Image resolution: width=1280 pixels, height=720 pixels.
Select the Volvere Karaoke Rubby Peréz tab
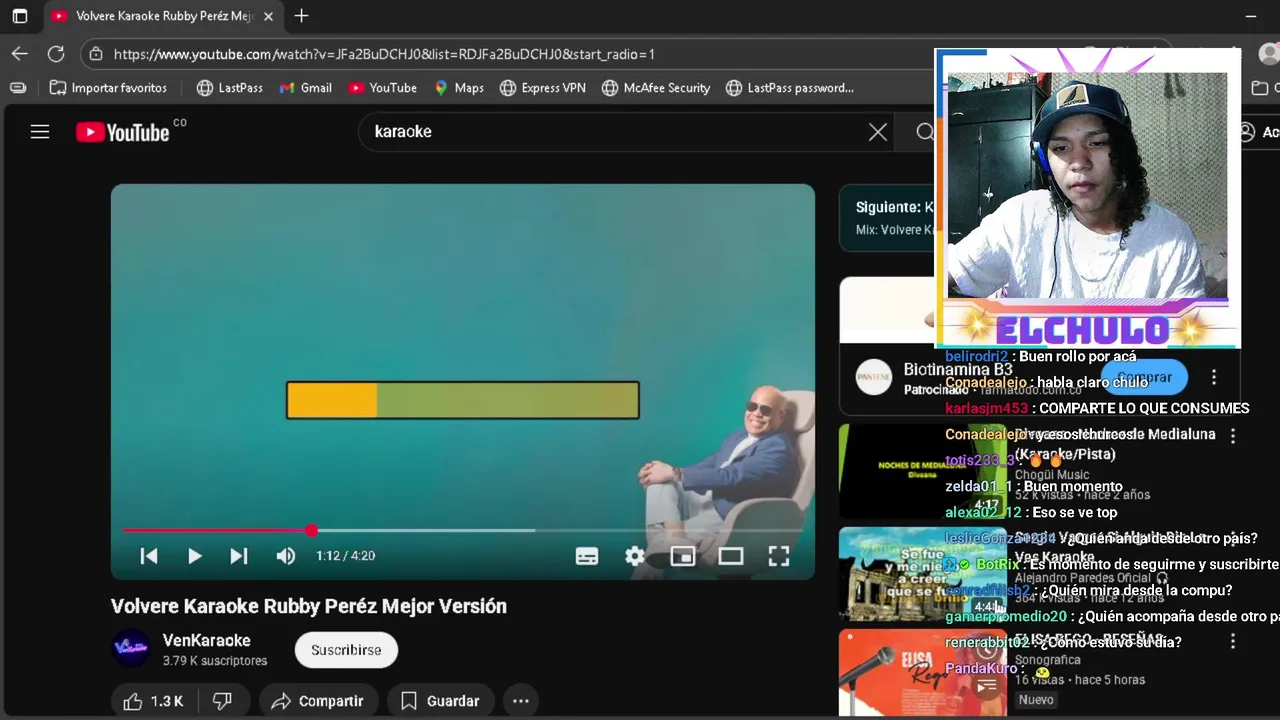point(162,16)
